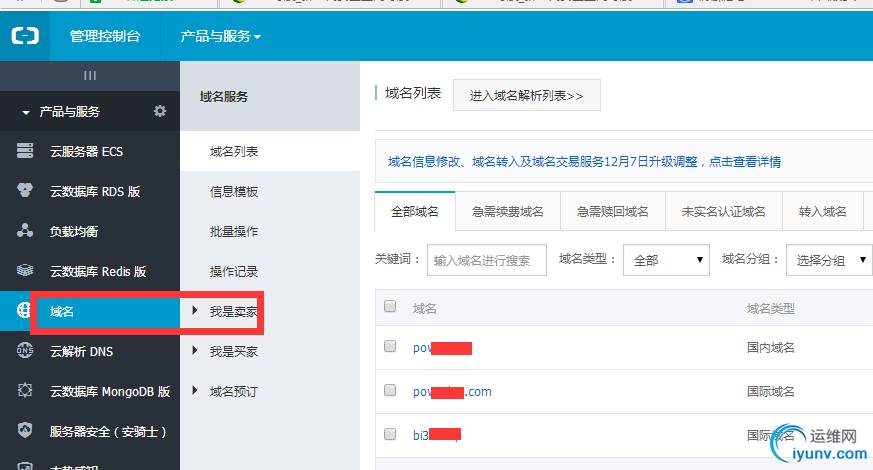873x470 pixels.
Task: Open the bi3 domain link
Action: 437,435
